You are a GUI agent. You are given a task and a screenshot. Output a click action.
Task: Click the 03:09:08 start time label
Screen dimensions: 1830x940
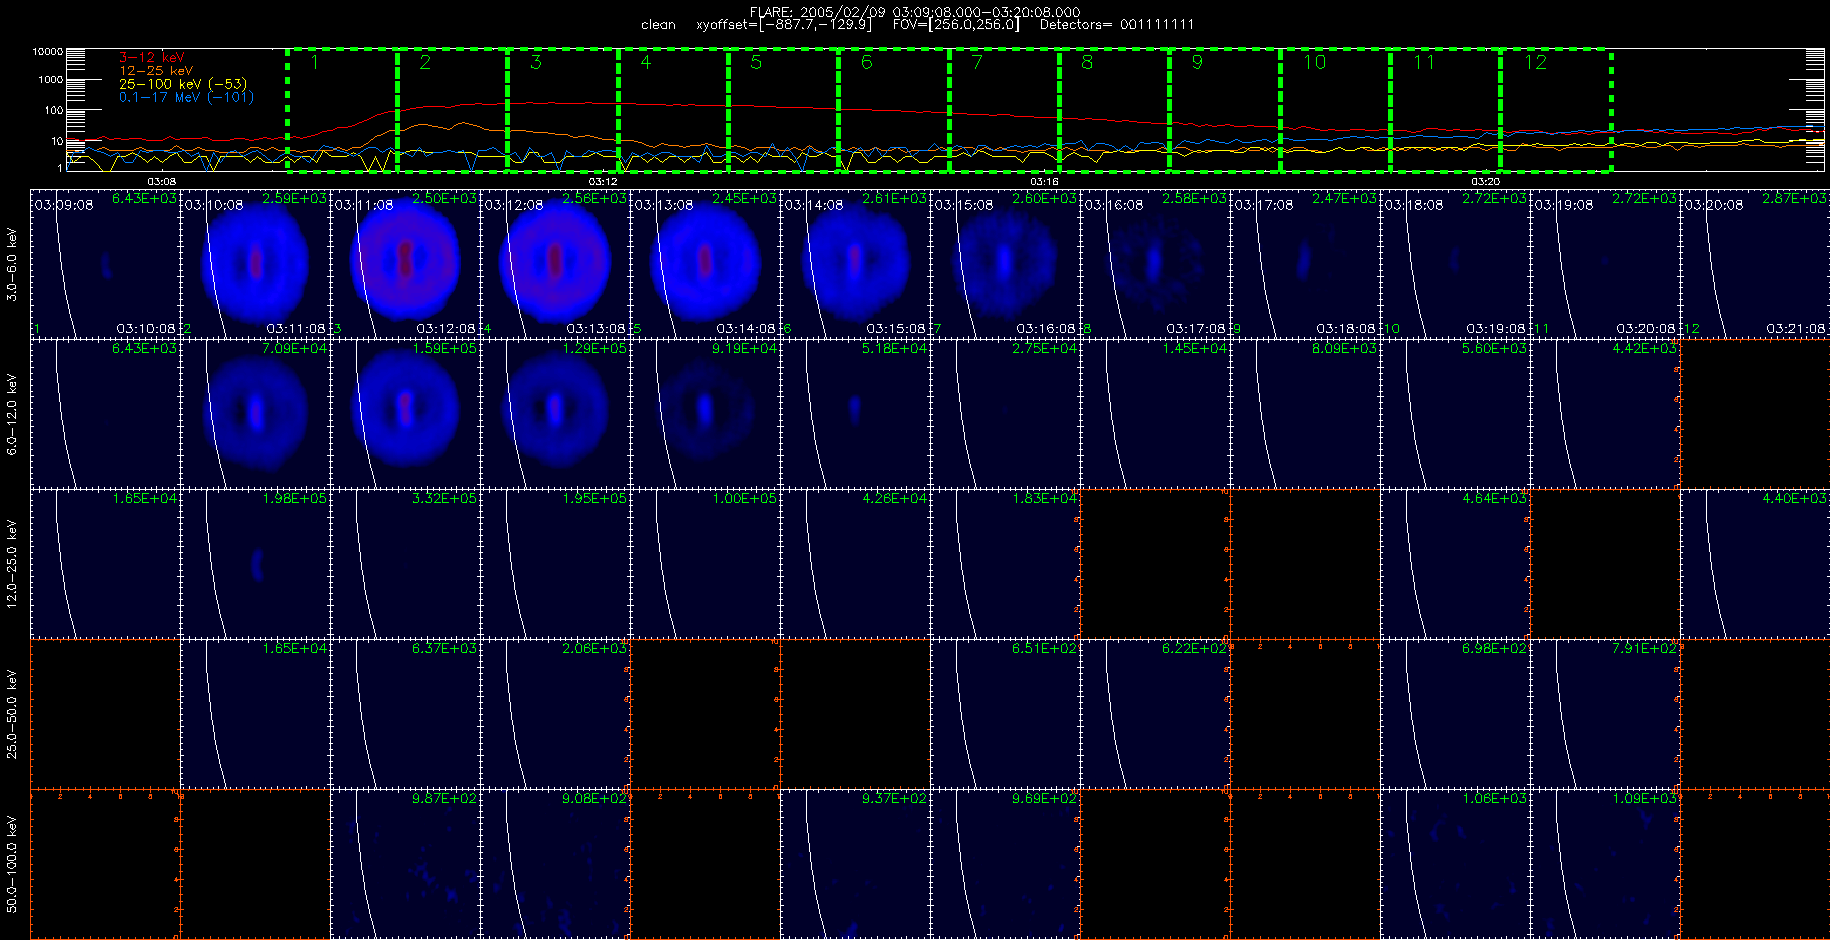(x=64, y=204)
